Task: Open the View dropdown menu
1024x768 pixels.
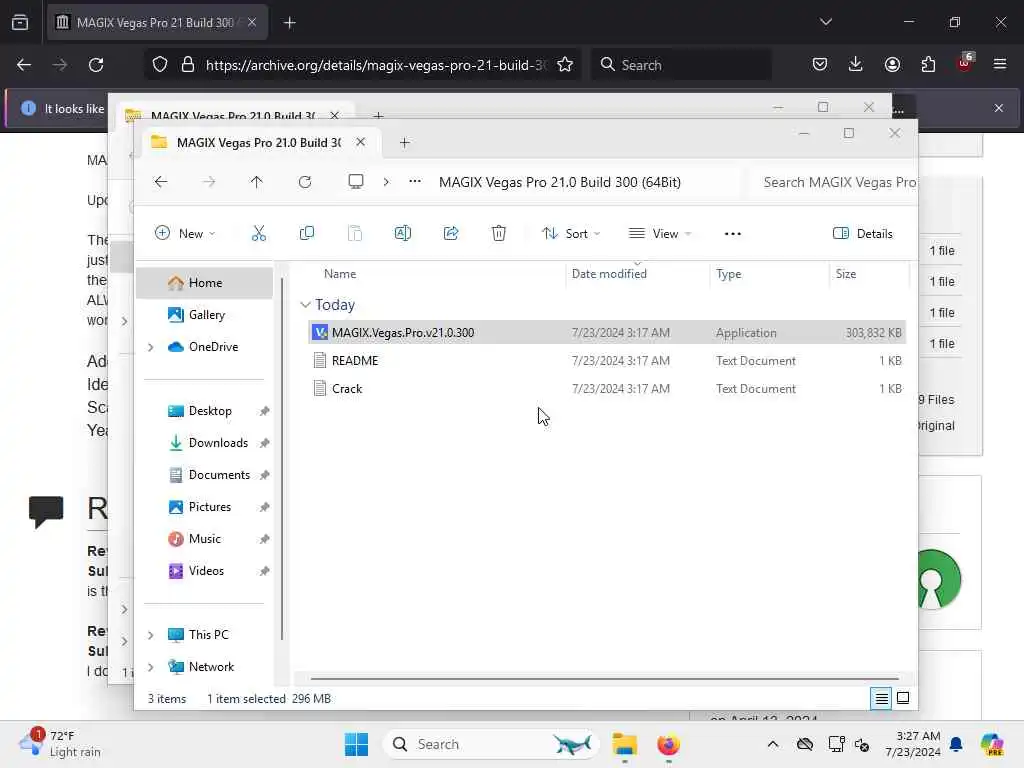Action: click(x=660, y=234)
